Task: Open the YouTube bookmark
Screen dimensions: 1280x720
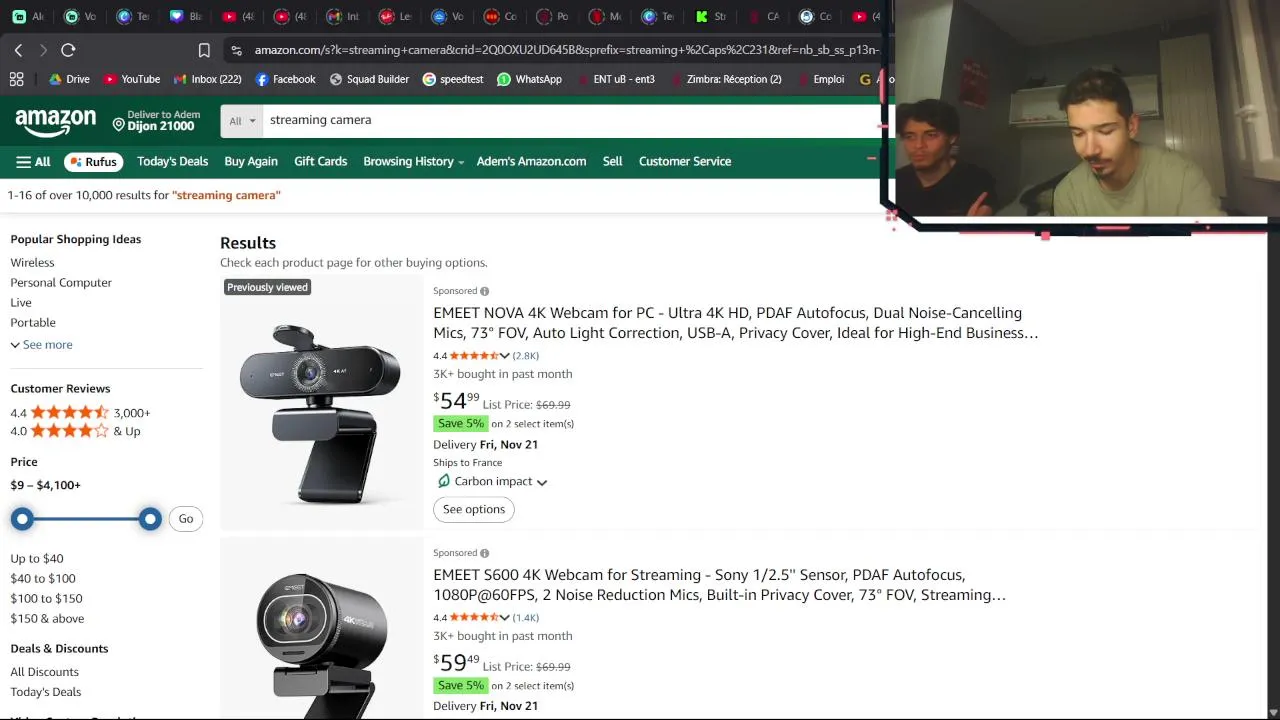Action: point(131,79)
